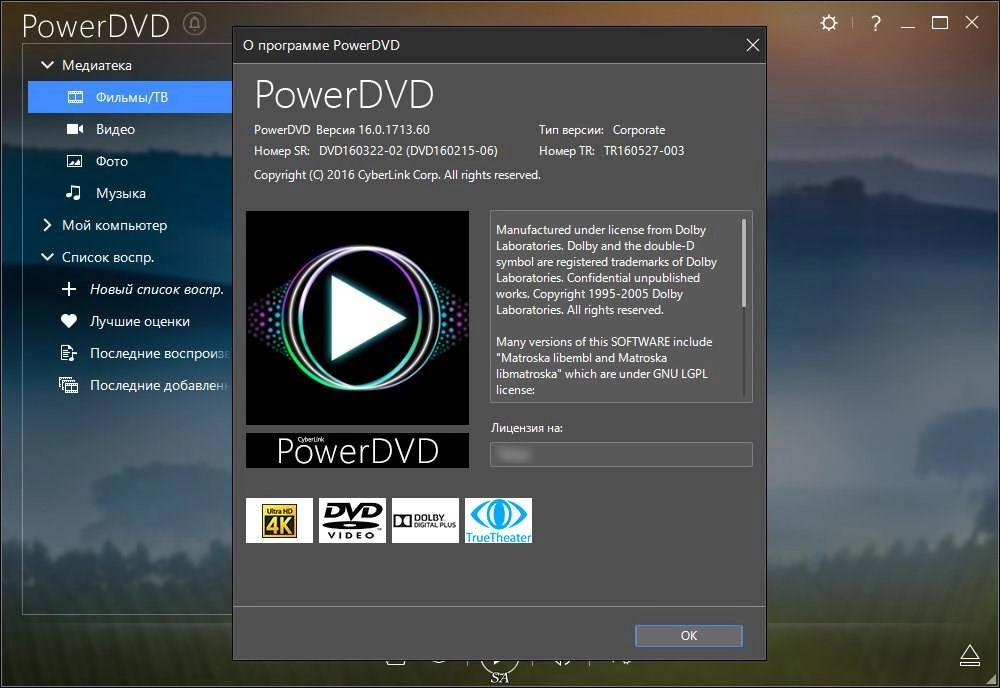The height and width of the screenshot is (688, 1000).
Task: Click the DVD Video logo badge
Action: (352, 520)
